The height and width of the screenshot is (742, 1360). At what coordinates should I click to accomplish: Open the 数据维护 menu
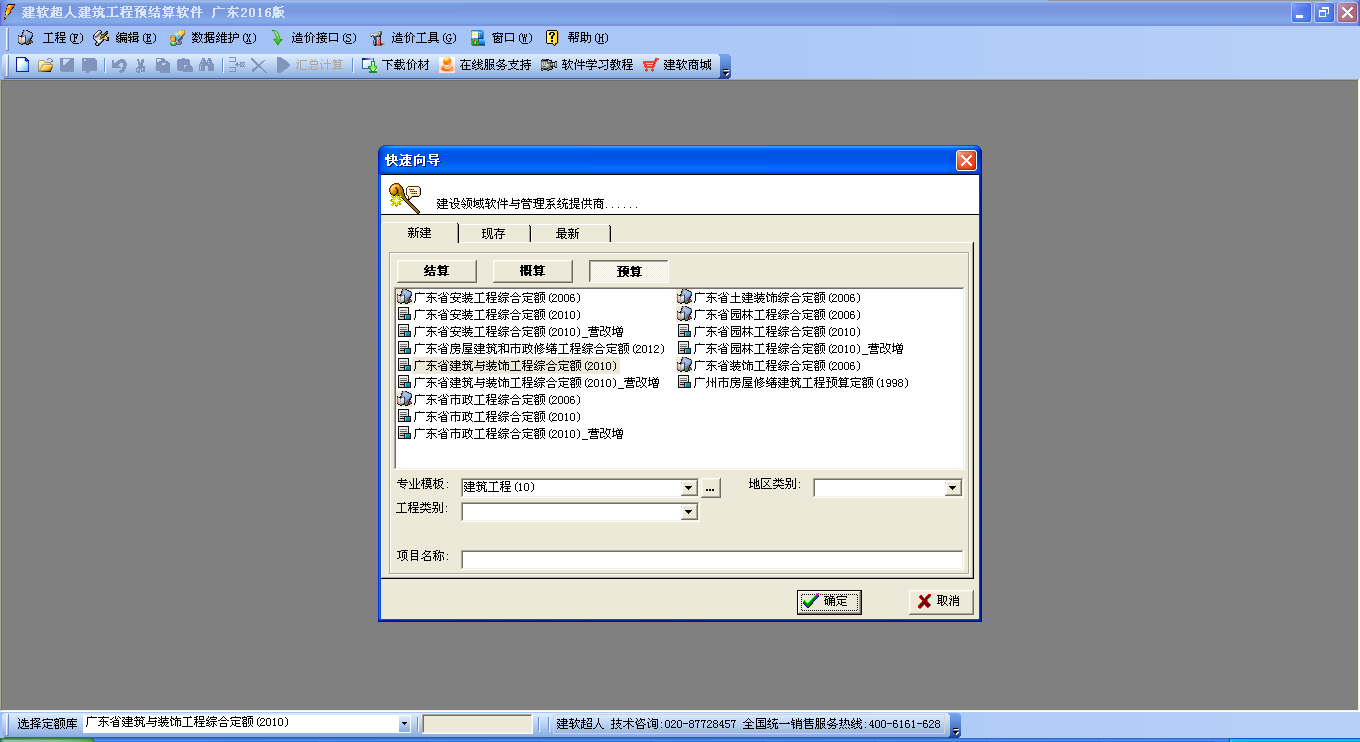(213, 38)
